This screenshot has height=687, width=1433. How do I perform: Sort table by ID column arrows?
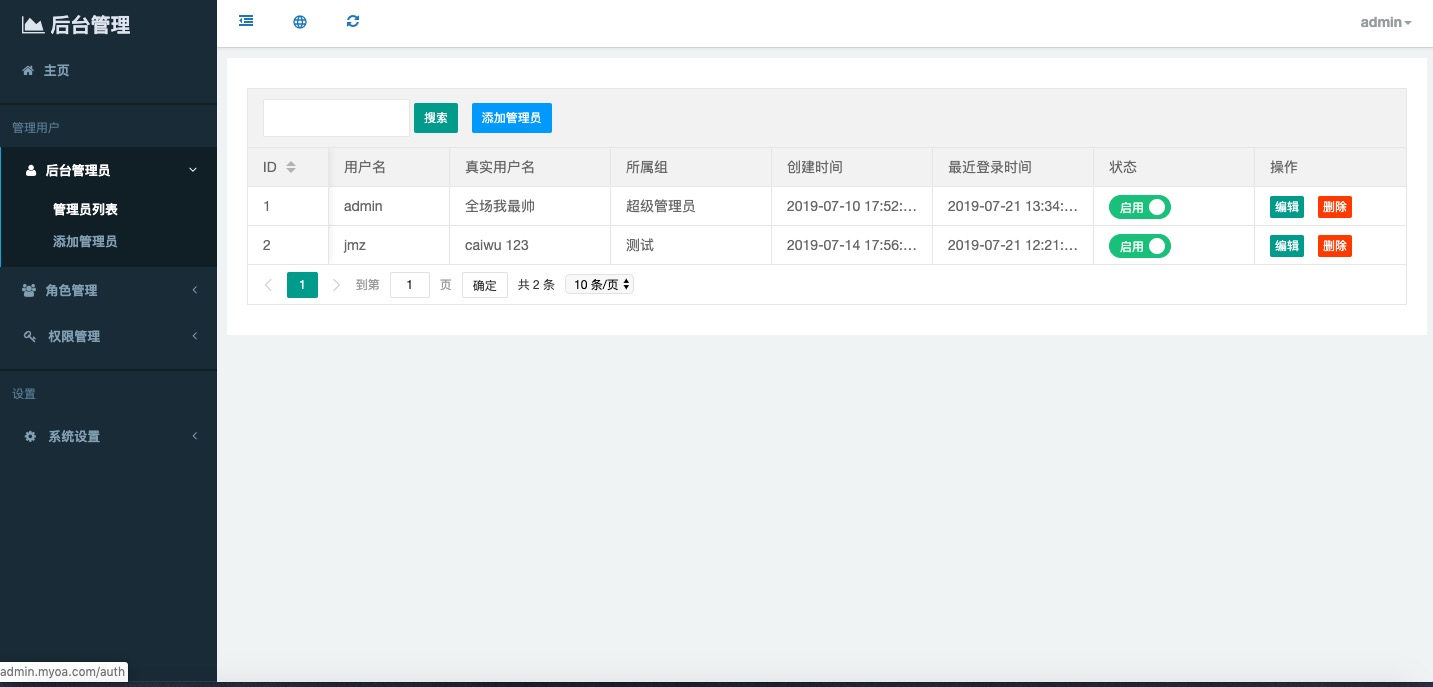[291, 167]
